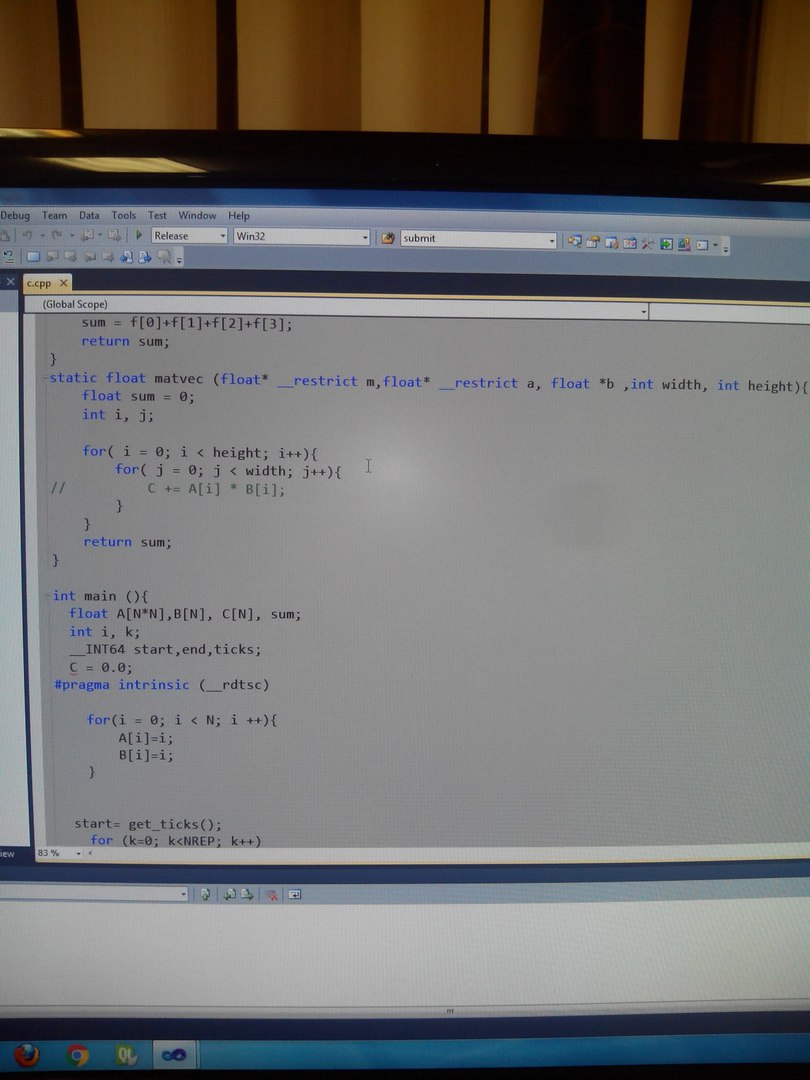Open the Window menu
The width and height of the screenshot is (810, 1080).
pyautogui.click(x=197, y=215)
